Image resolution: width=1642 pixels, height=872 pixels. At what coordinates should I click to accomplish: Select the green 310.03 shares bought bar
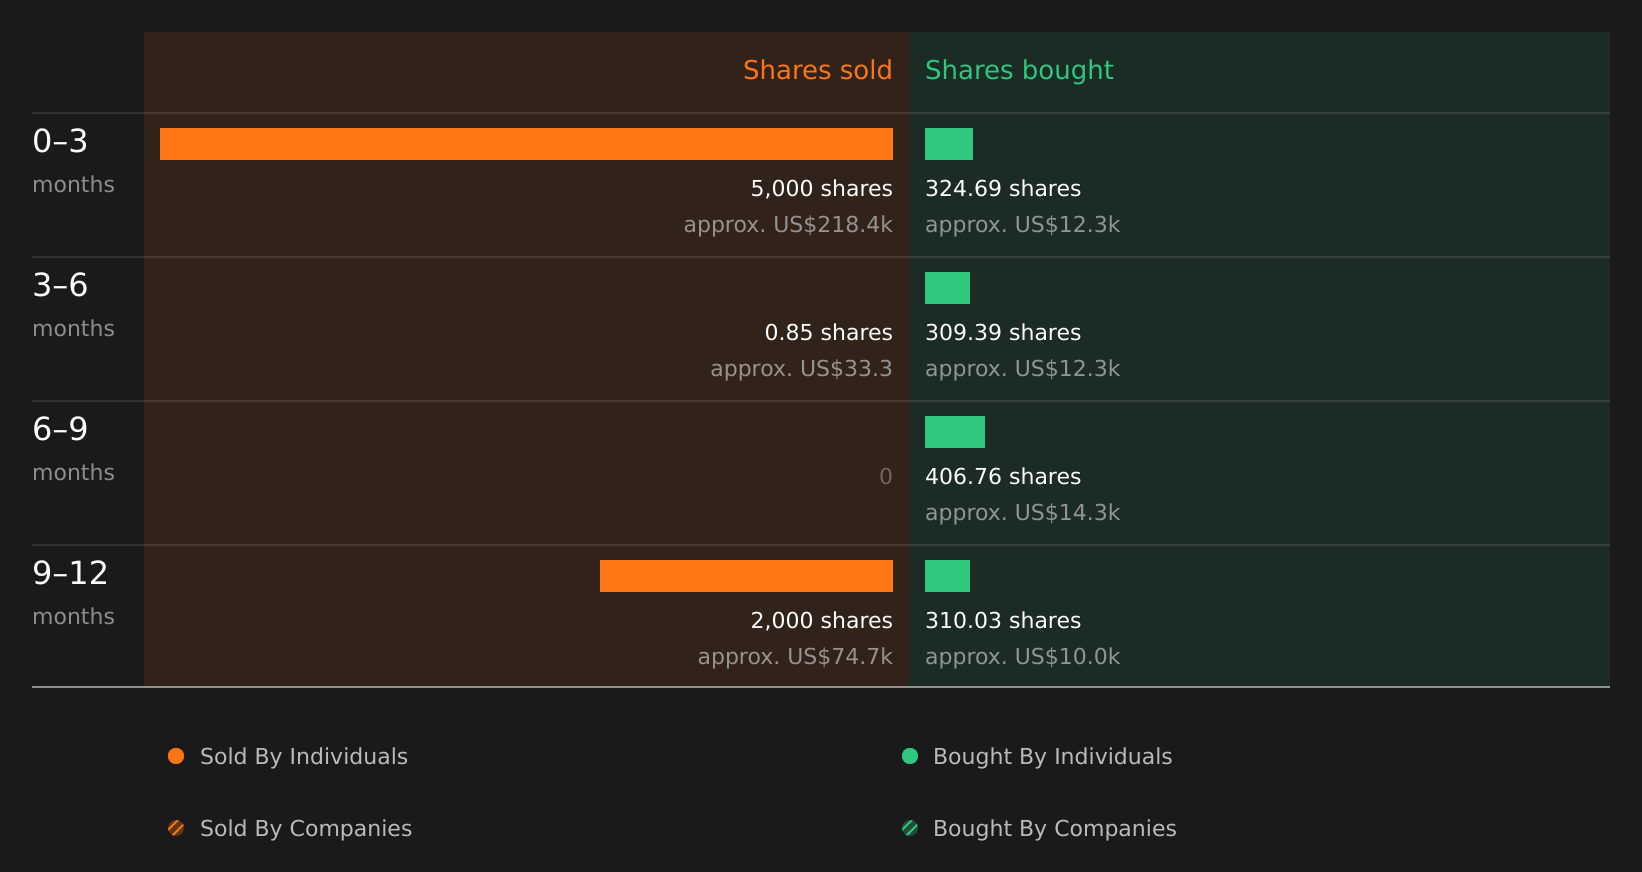point(947,576)
